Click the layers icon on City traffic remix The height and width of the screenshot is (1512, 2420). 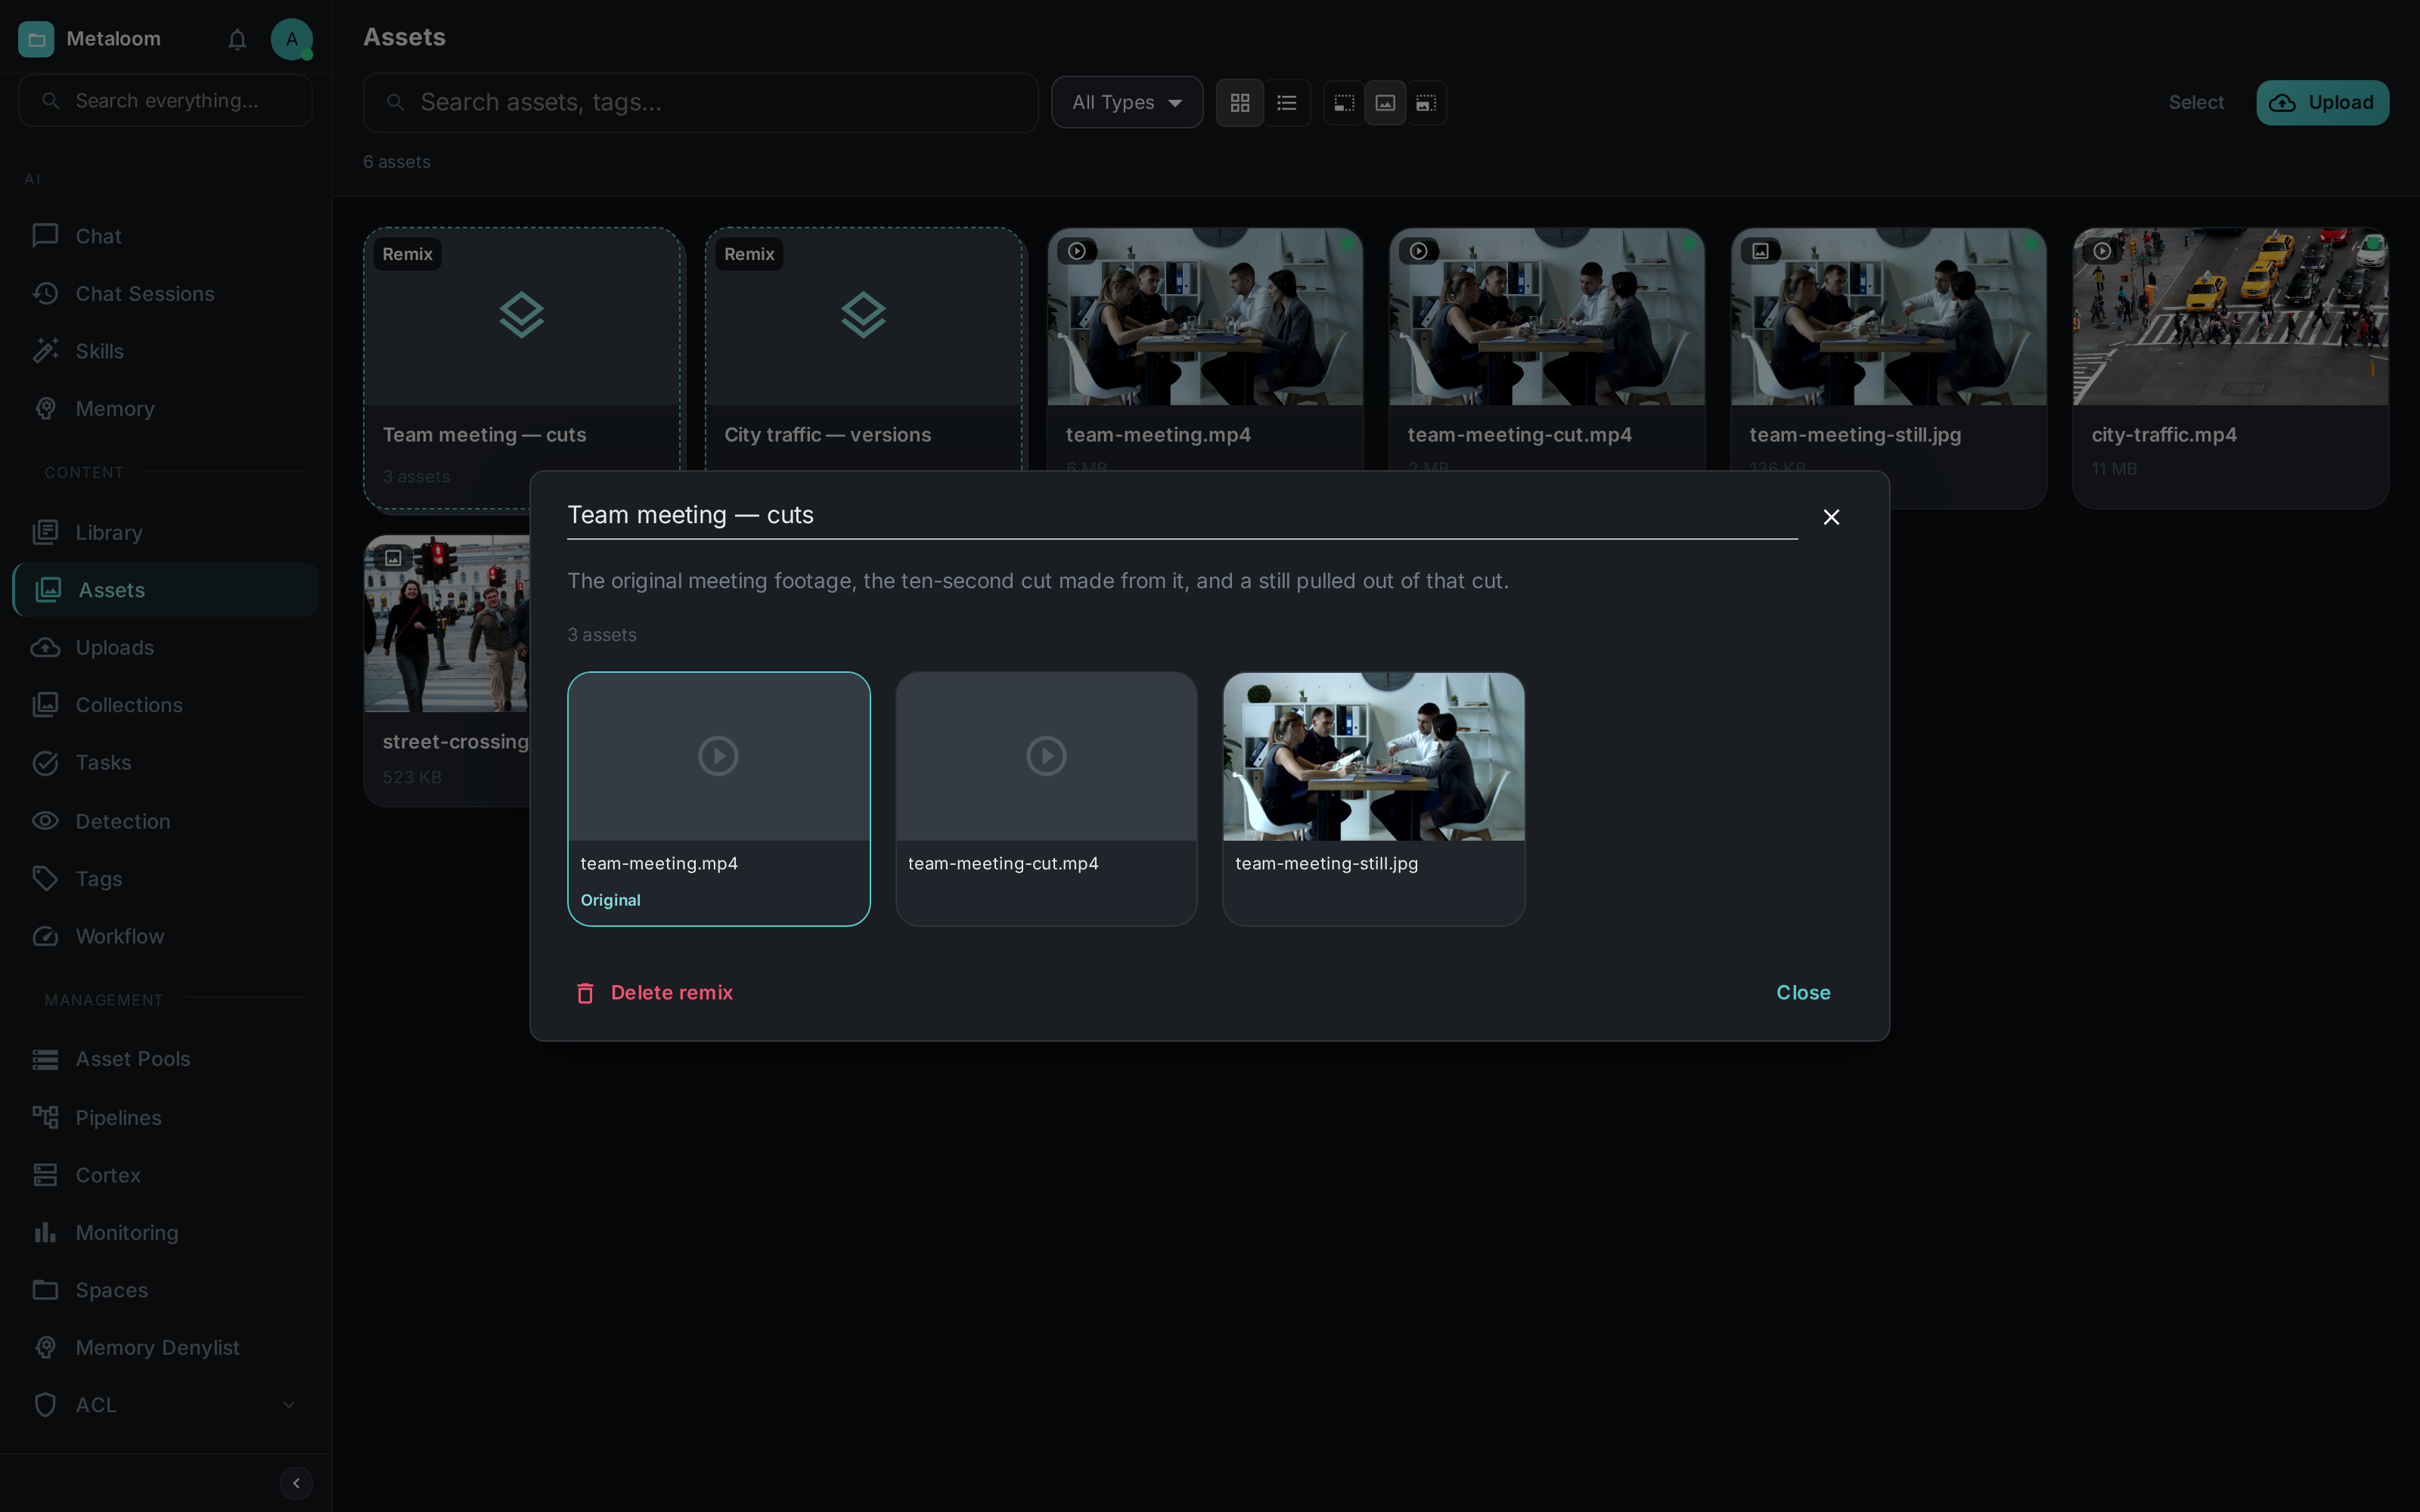click(863, 315)
